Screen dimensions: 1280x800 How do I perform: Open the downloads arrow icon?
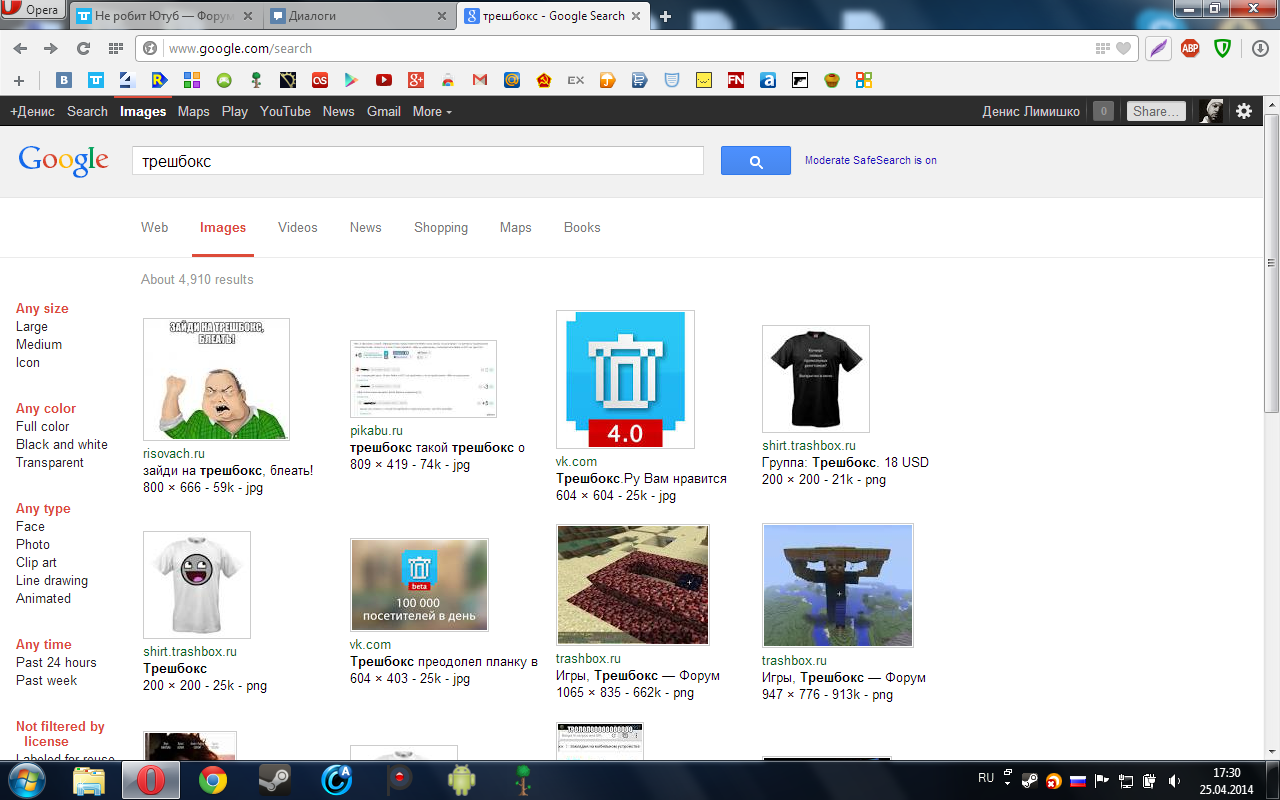[1260, 48]
